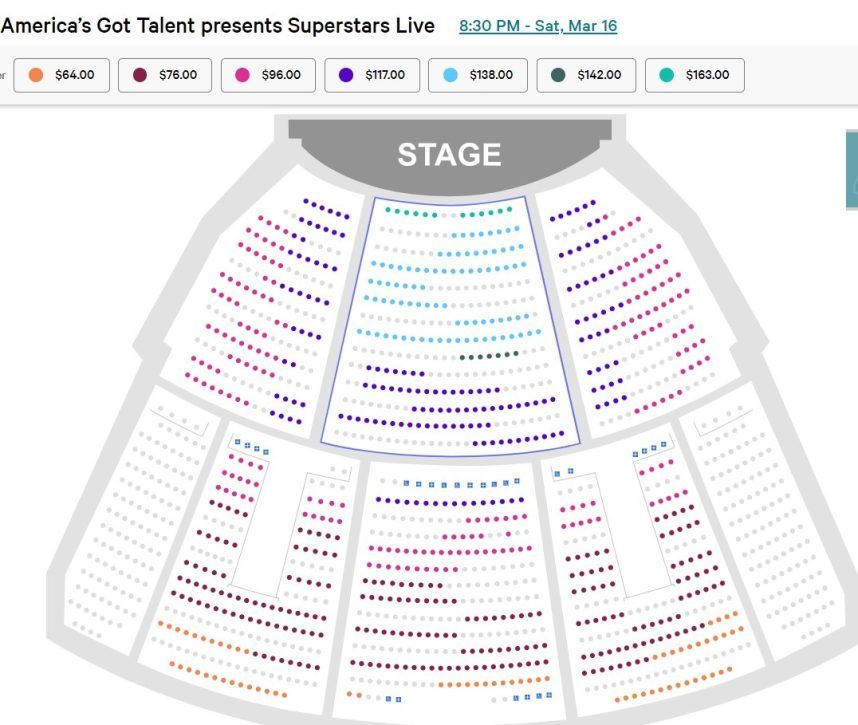Select the $64.00 price filter
This screenshot has width=858, height=725.
(61, 75)
